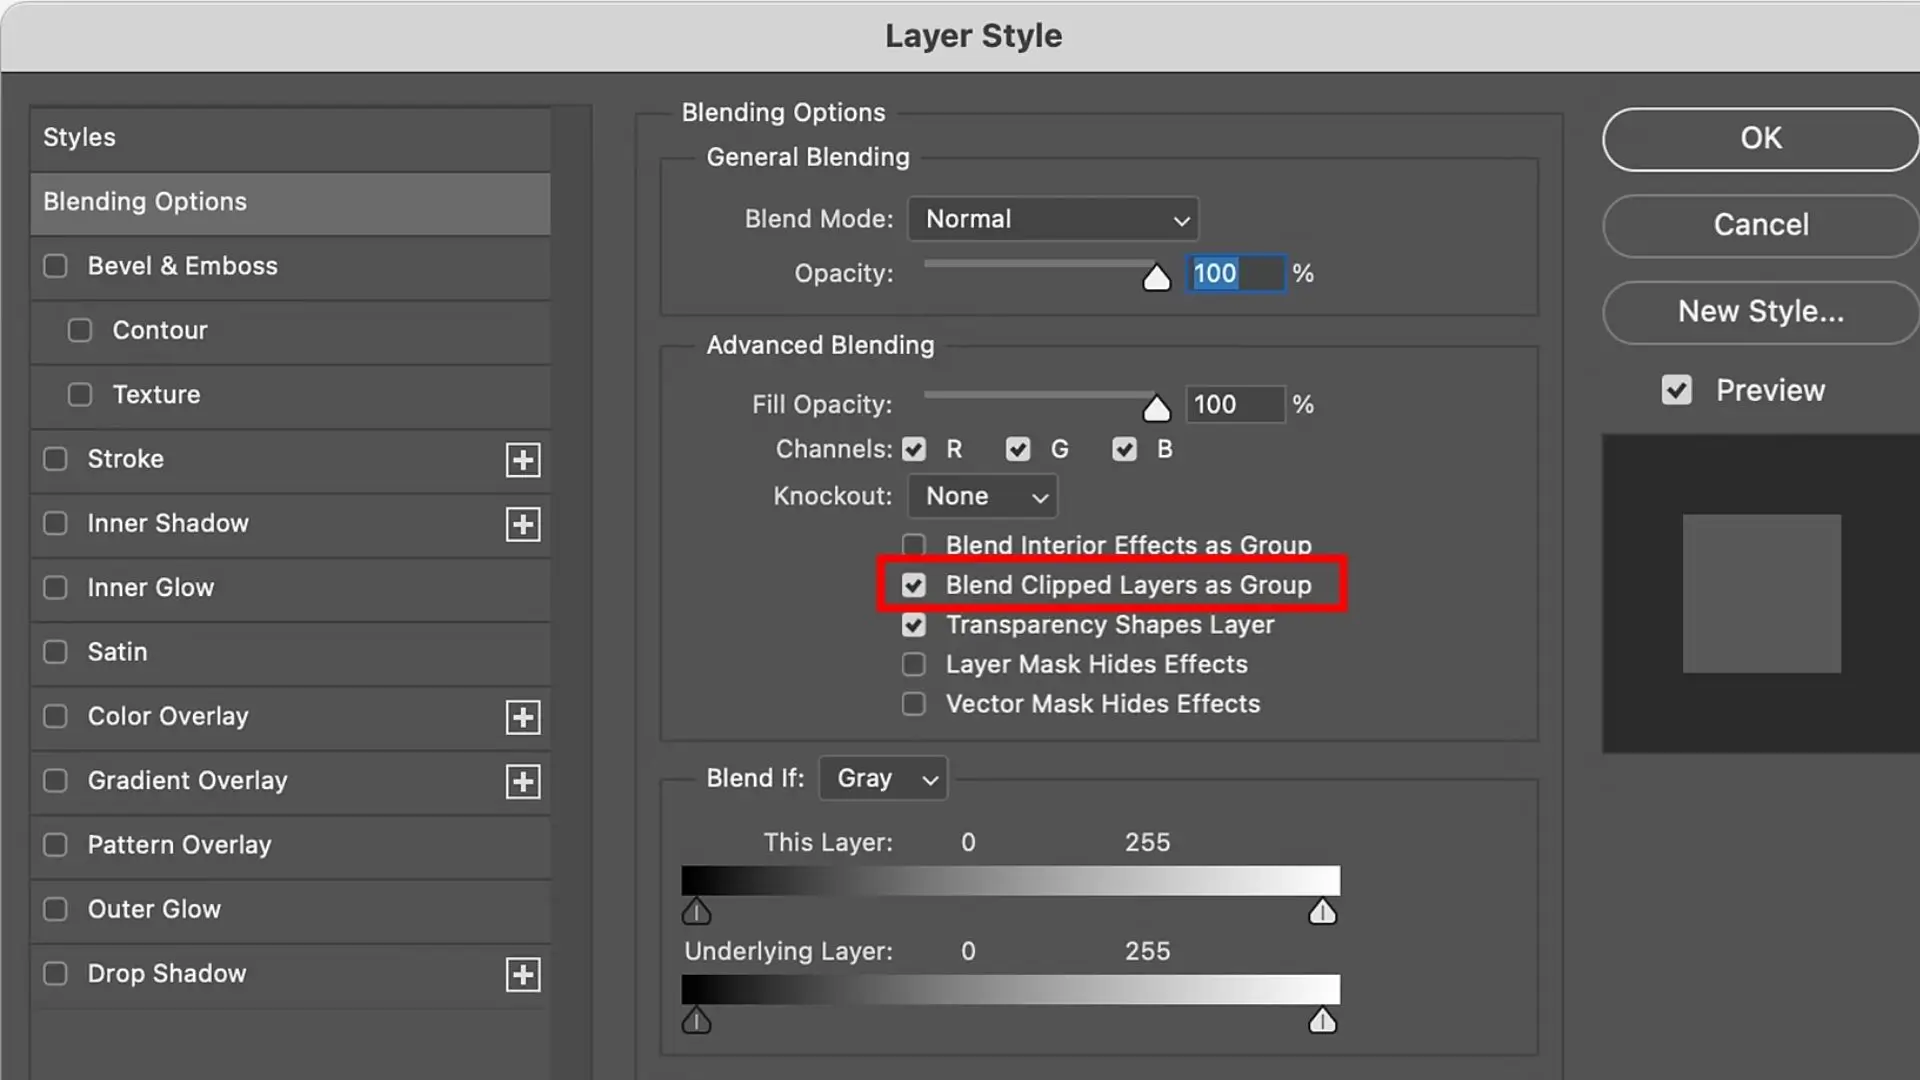Add another Gradient Overlay with plus icon
Viewport: 1920px width, 1080px height.
pos(523,781)
